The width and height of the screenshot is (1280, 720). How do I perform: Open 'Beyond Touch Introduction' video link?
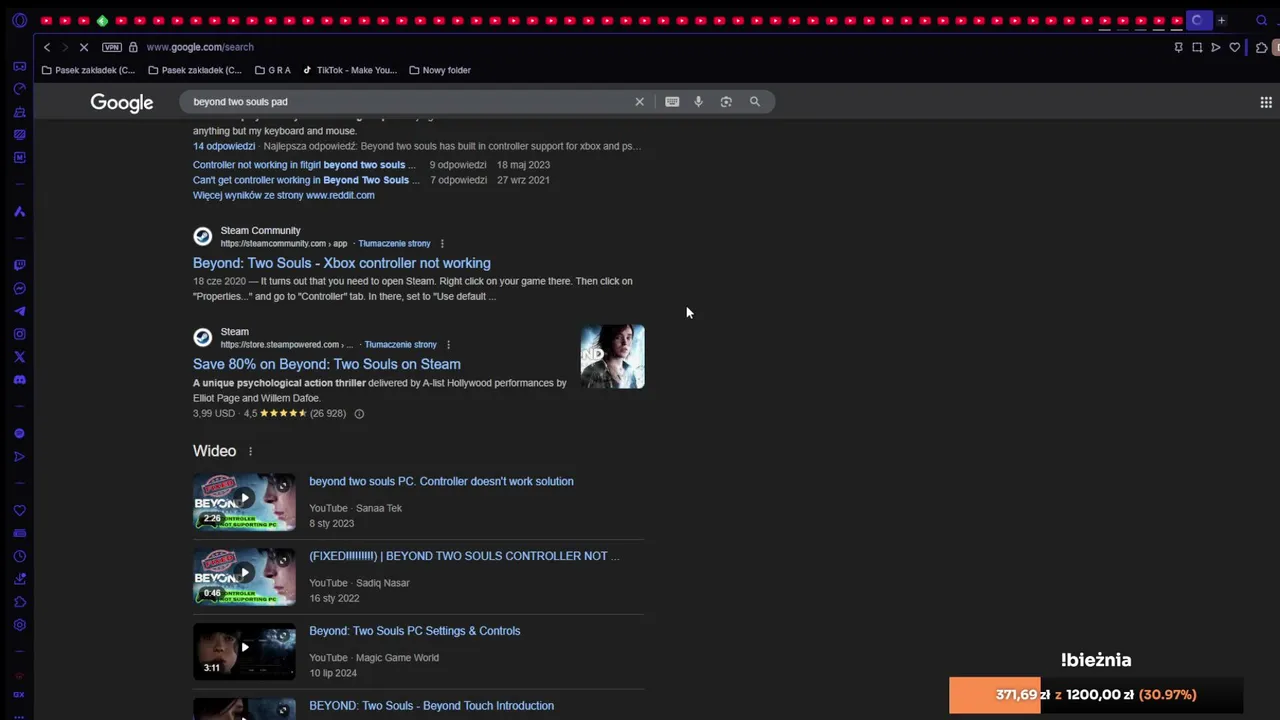431,706
